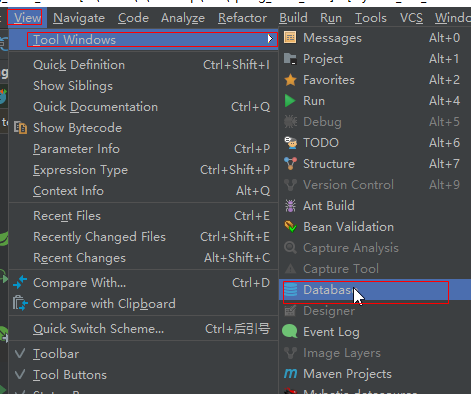Open the Navigate menu
Viewport: 471px width, 394px height.
click(79, 18)
